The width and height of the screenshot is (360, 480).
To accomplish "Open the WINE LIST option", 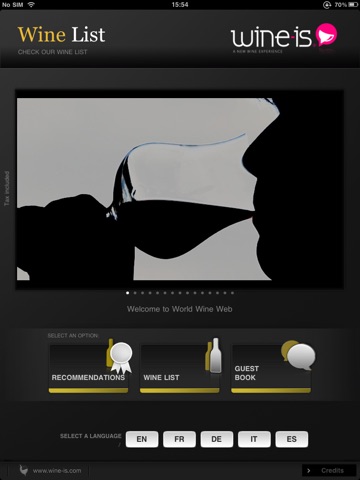I will pos(180,369).
